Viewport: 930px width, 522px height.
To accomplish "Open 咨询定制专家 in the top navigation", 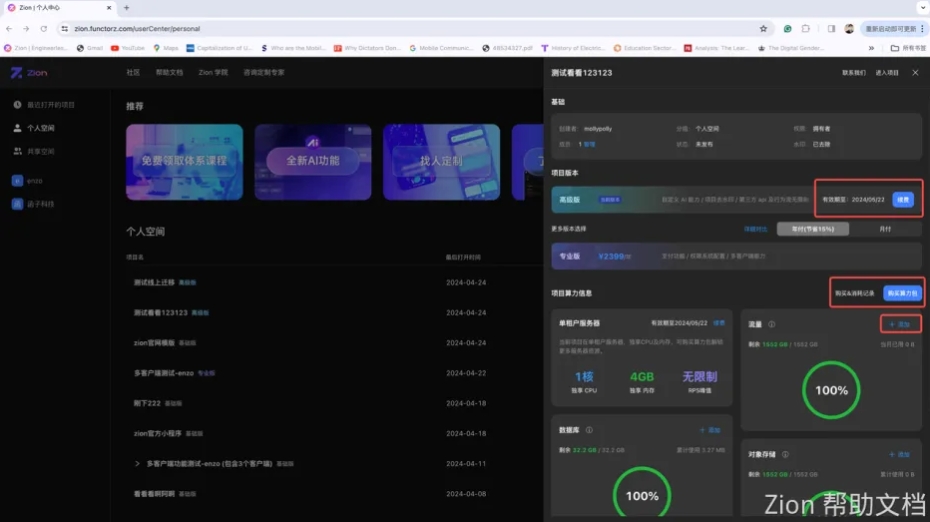I will pyautogui.click(x=264, y=72).
